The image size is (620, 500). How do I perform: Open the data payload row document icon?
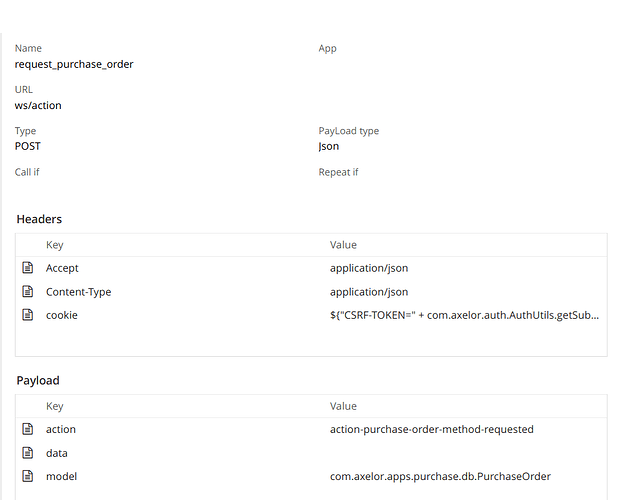pos(28,453)
